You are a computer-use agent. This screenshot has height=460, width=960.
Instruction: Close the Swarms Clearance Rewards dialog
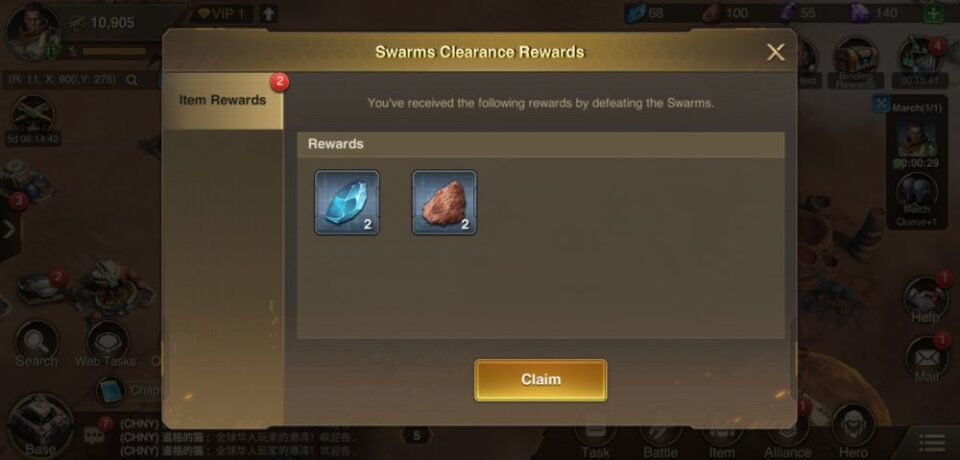click(x=775, y=53)
